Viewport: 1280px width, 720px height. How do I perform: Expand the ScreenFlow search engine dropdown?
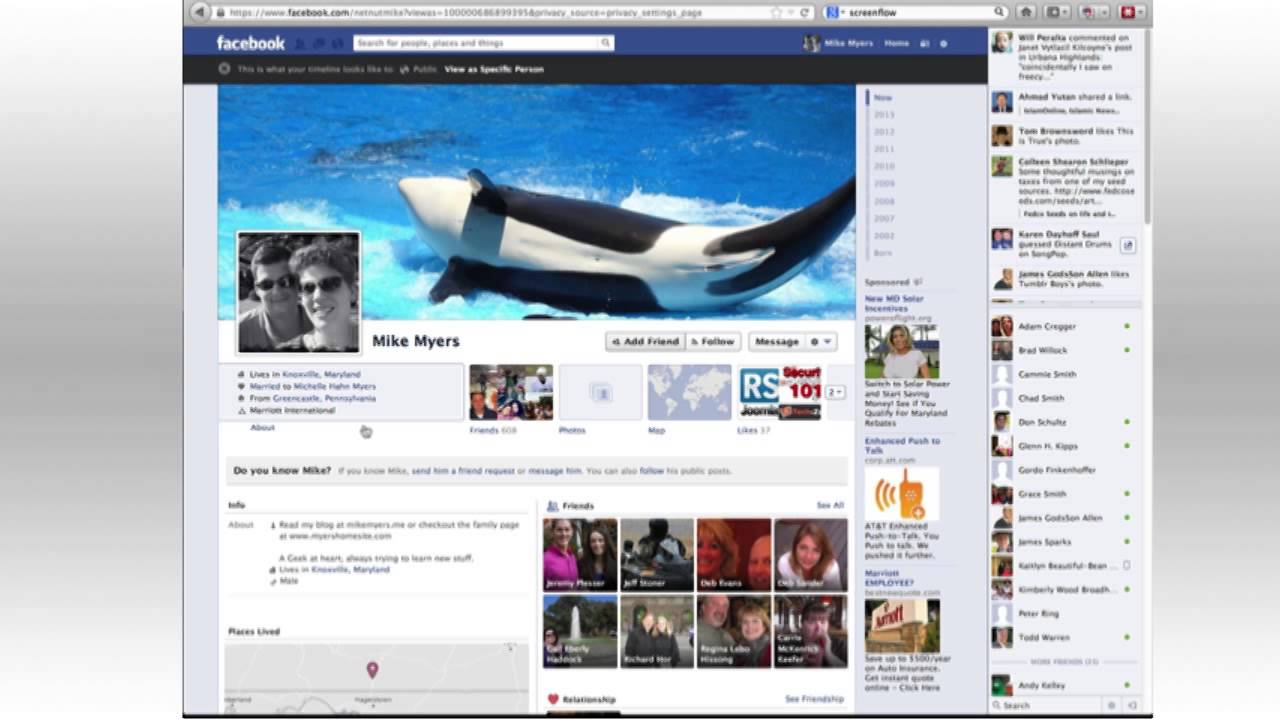[x=838, y=12]
